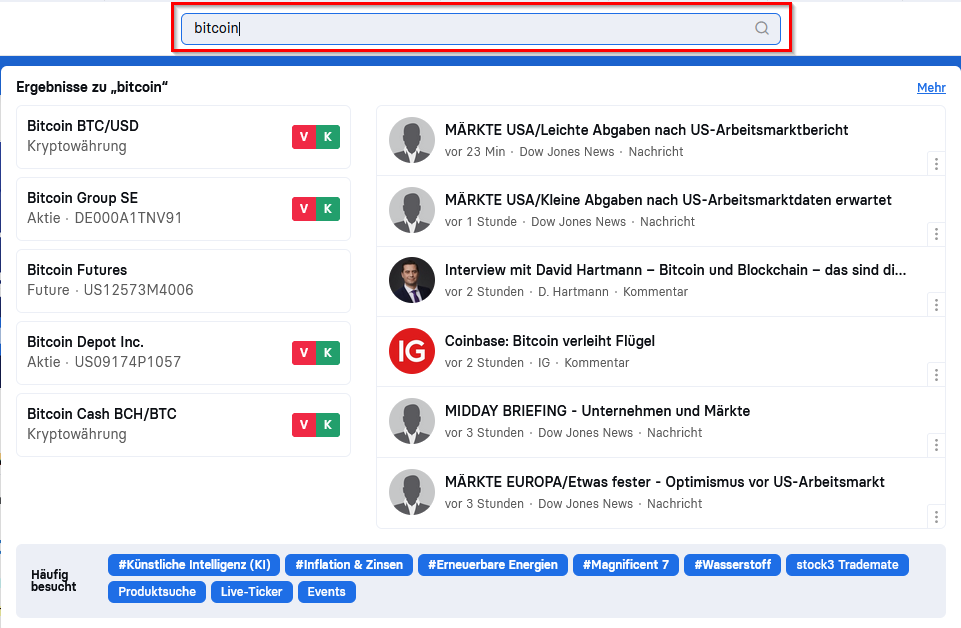Select #Erneuerbare Energien tag
This screenshot has height=628, width=961.
[x=493, y=565]
